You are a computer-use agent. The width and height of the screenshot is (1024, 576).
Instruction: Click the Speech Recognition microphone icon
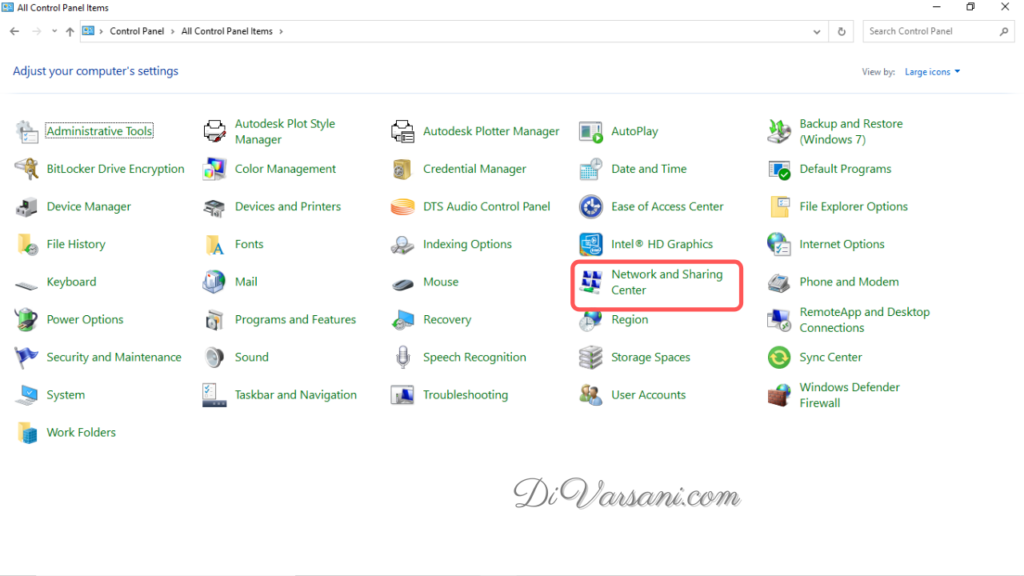pos(403,357)
